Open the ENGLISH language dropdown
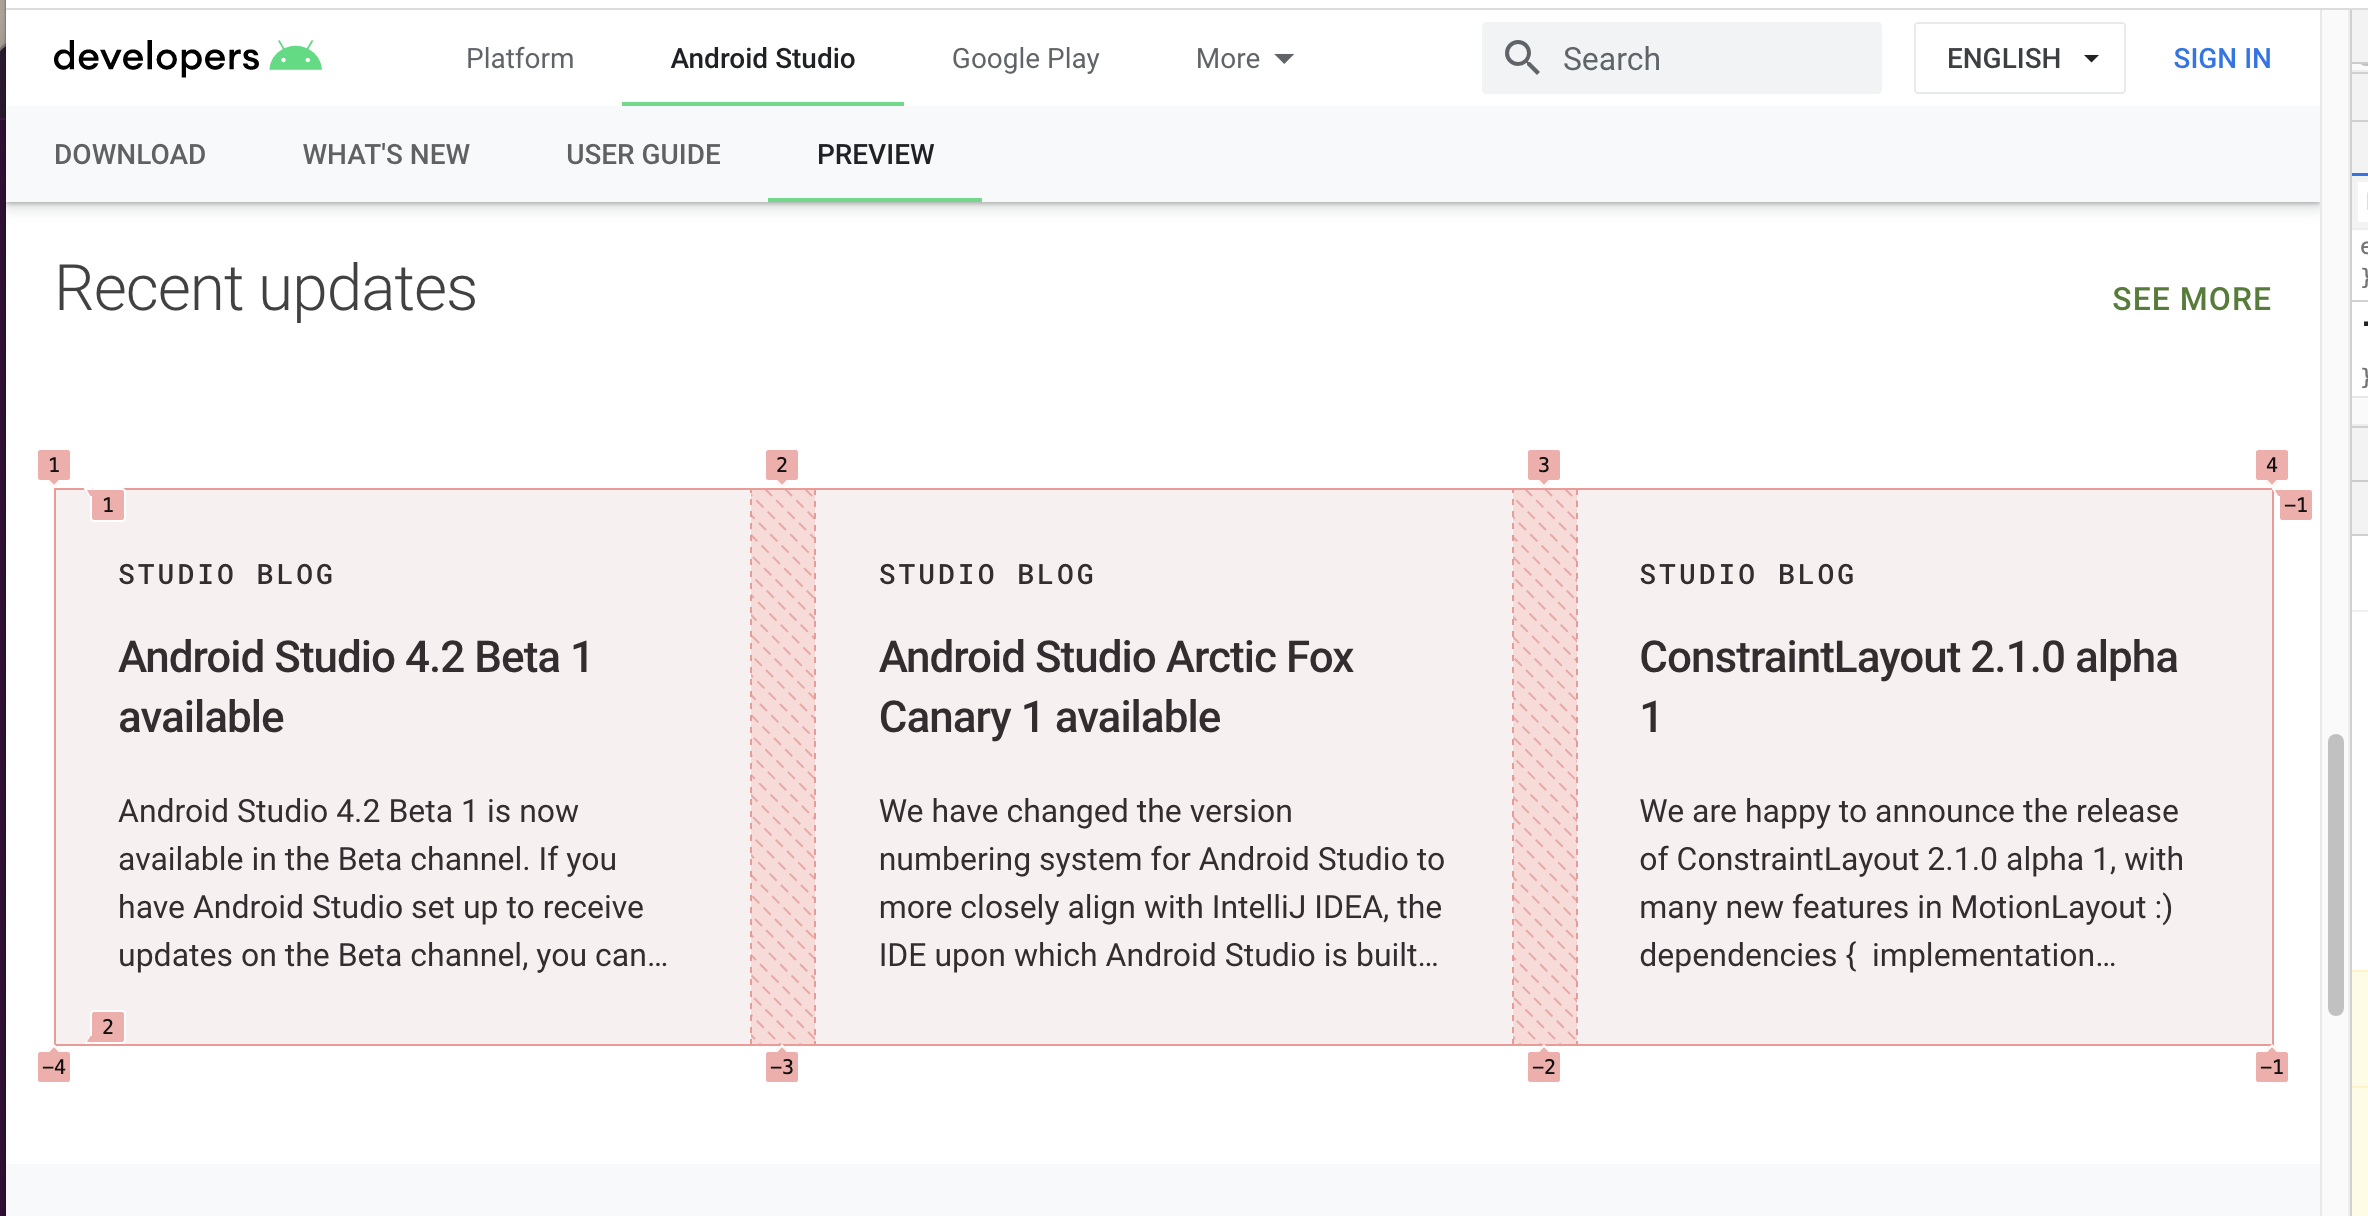Screen dimensions: 2368x1216 tap(2019, 59)
